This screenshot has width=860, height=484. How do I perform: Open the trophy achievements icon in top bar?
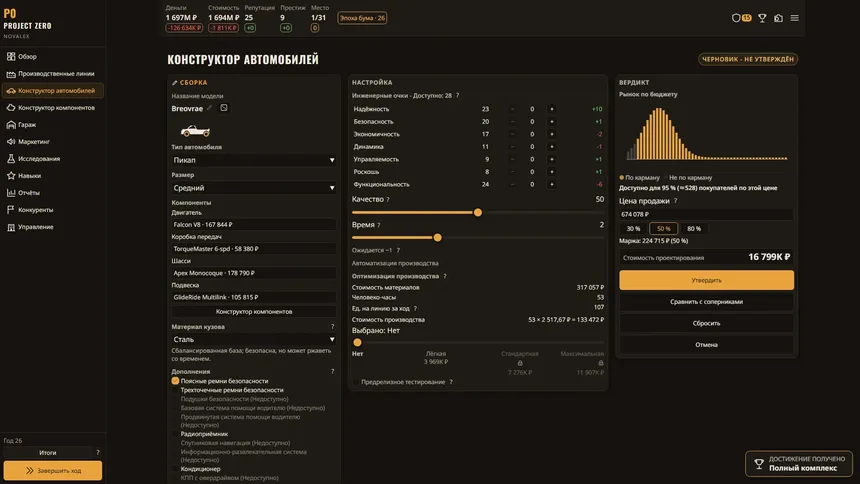pyautogui.click(x=762, y=18)
